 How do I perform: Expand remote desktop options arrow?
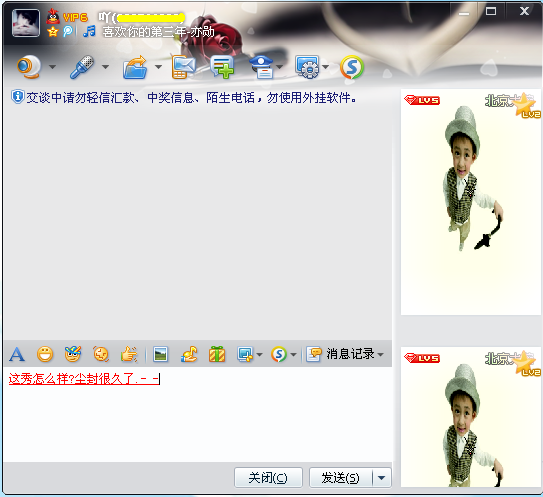click(326, 66)
